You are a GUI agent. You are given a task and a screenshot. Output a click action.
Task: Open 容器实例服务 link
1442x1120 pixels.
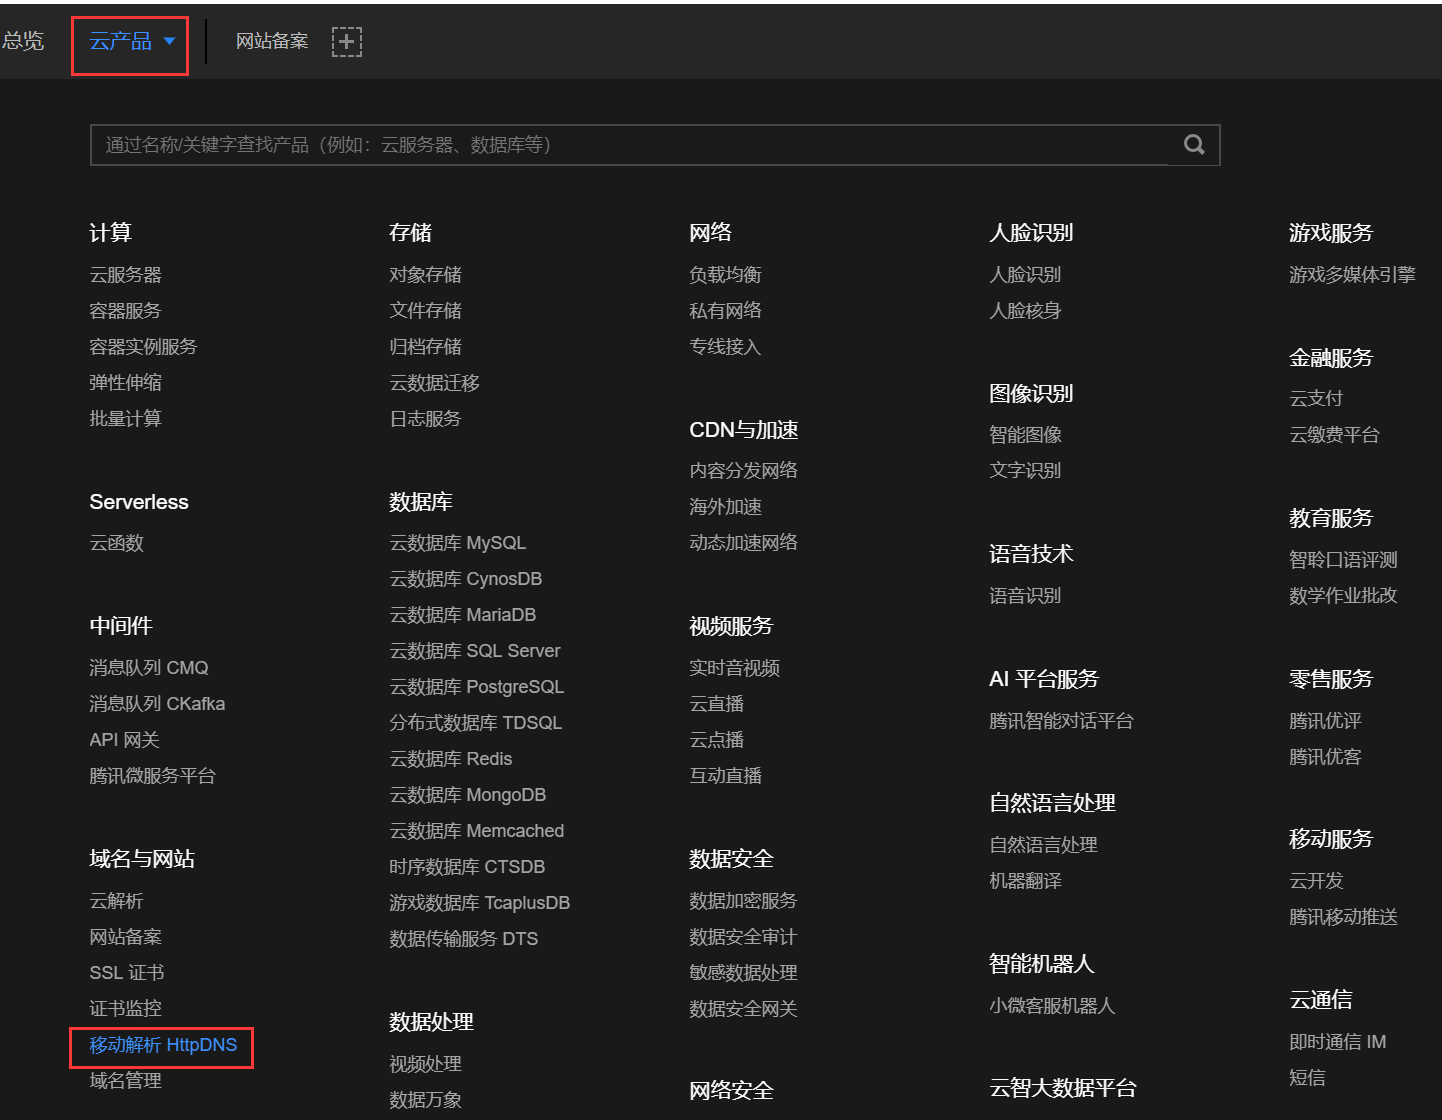pyautogui.click(x=144, y=347)
